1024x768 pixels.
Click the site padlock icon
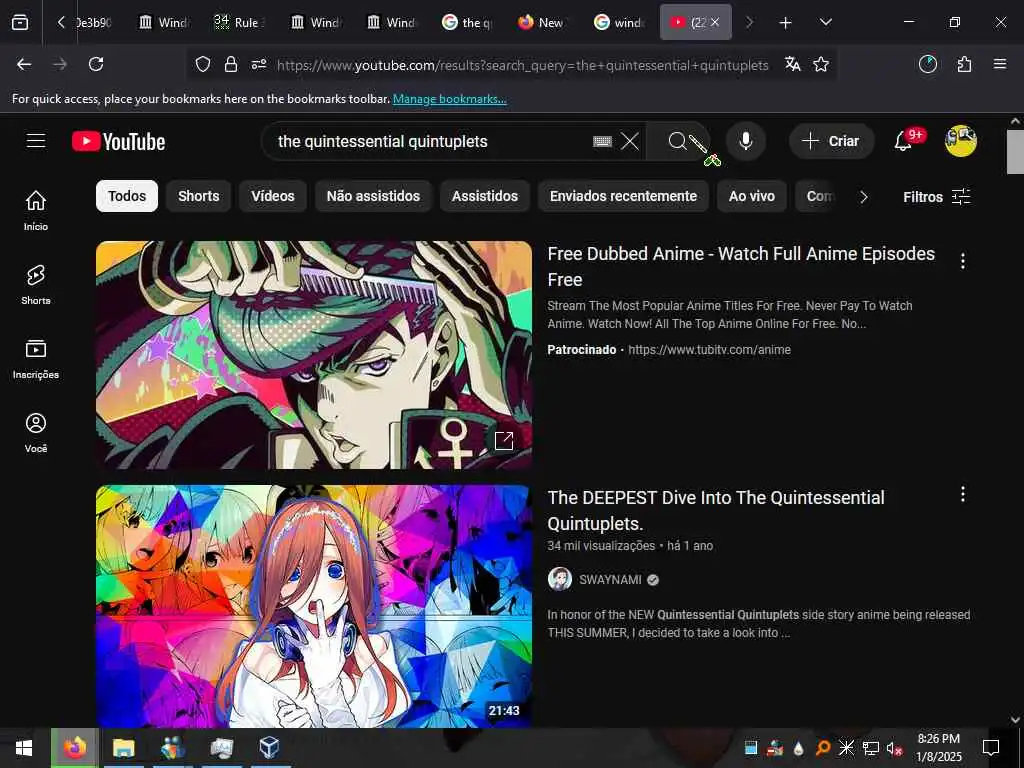[x=231, y=65]
